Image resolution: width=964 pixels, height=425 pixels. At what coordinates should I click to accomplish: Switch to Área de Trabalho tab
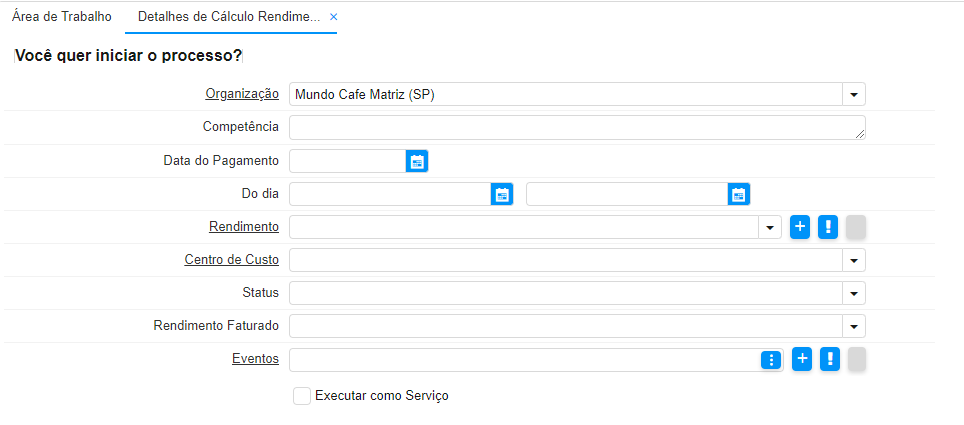[x=61, y=17]
